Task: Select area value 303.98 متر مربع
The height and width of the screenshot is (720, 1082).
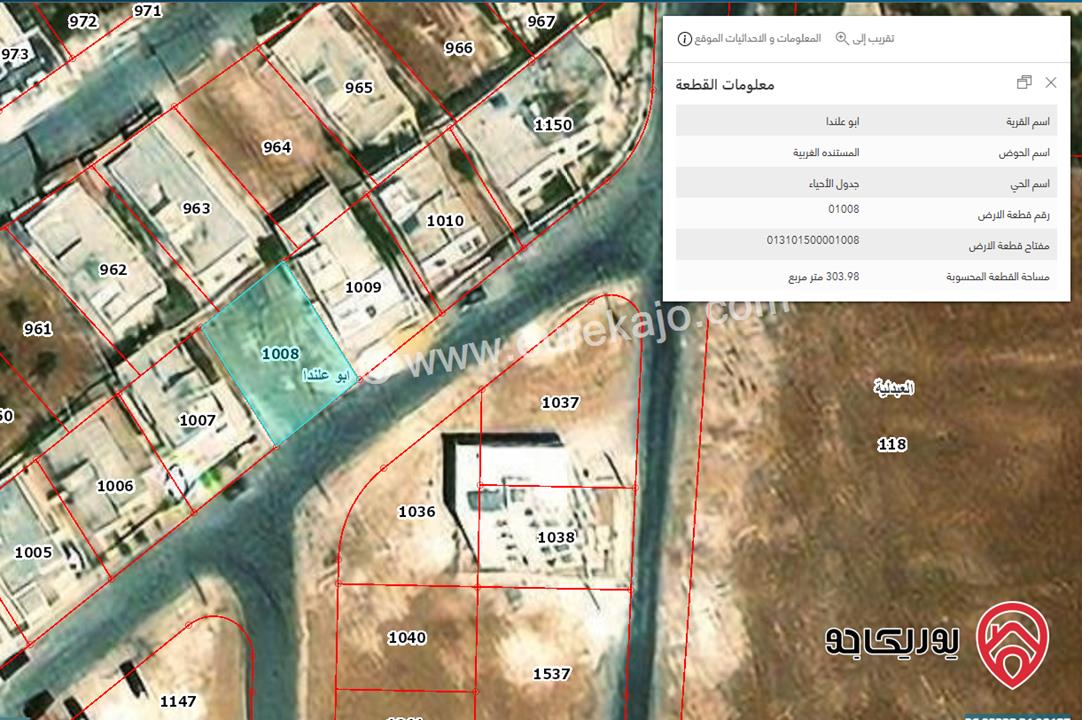Action: (824, 276)
